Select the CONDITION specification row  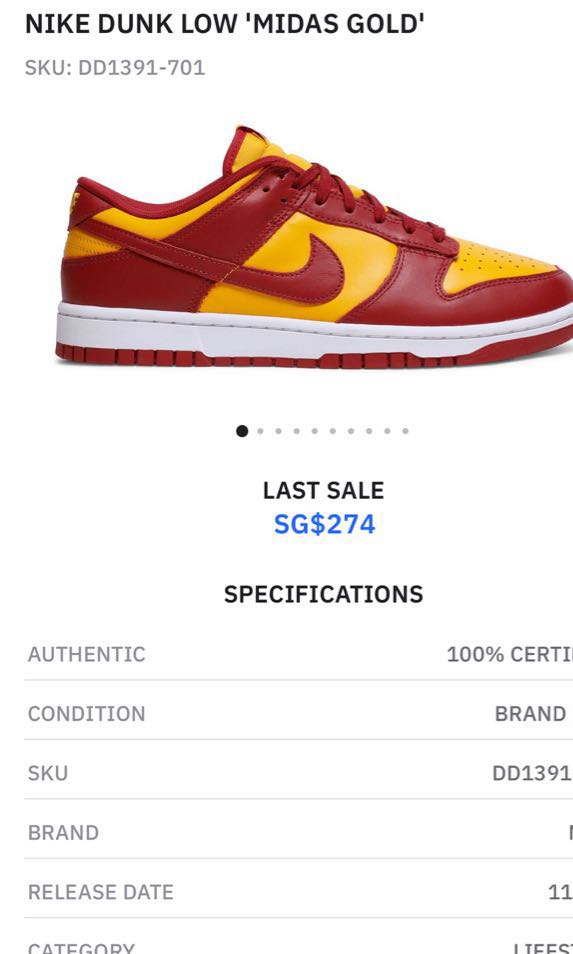[x=299, y=714]
